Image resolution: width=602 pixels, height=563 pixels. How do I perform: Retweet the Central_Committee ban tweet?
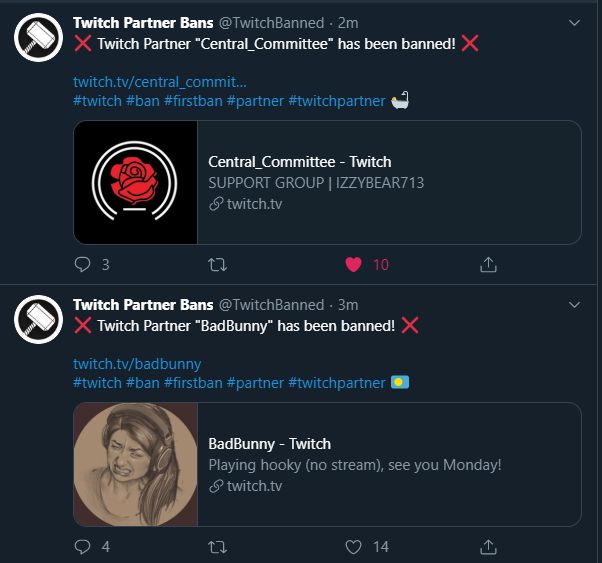pos(216,265)
